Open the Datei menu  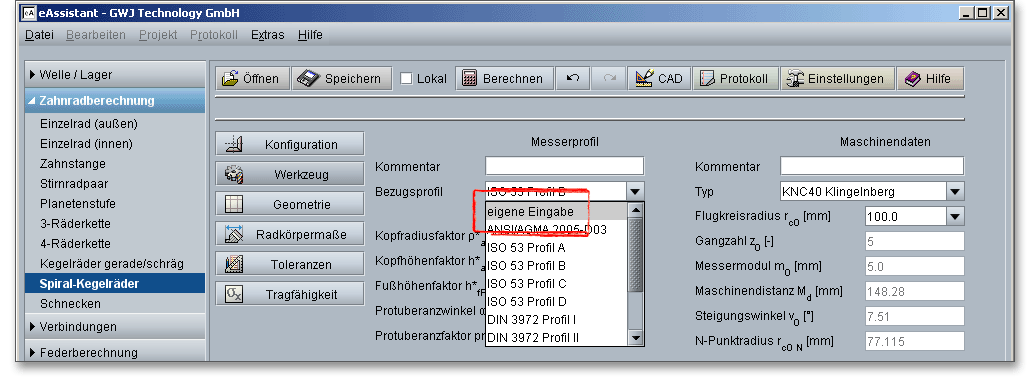click(x=39, y=35)
